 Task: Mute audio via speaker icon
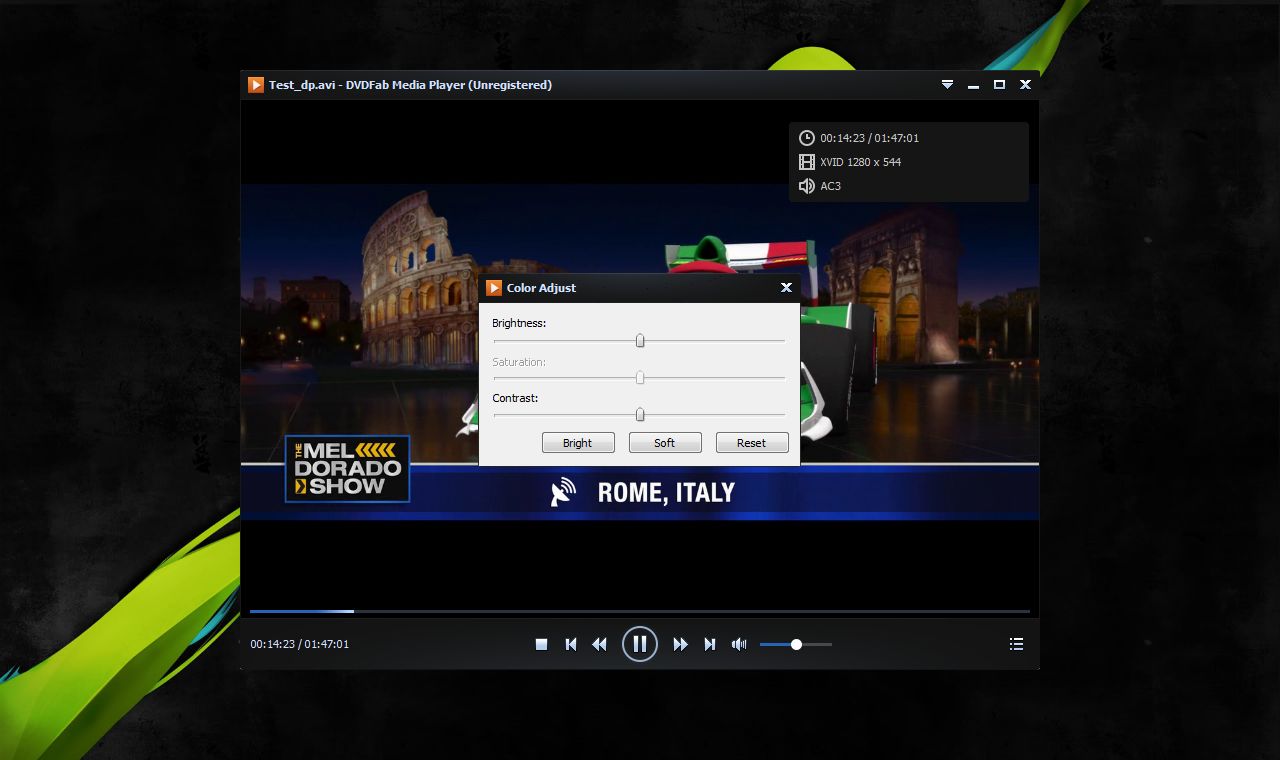pos(739,644)
